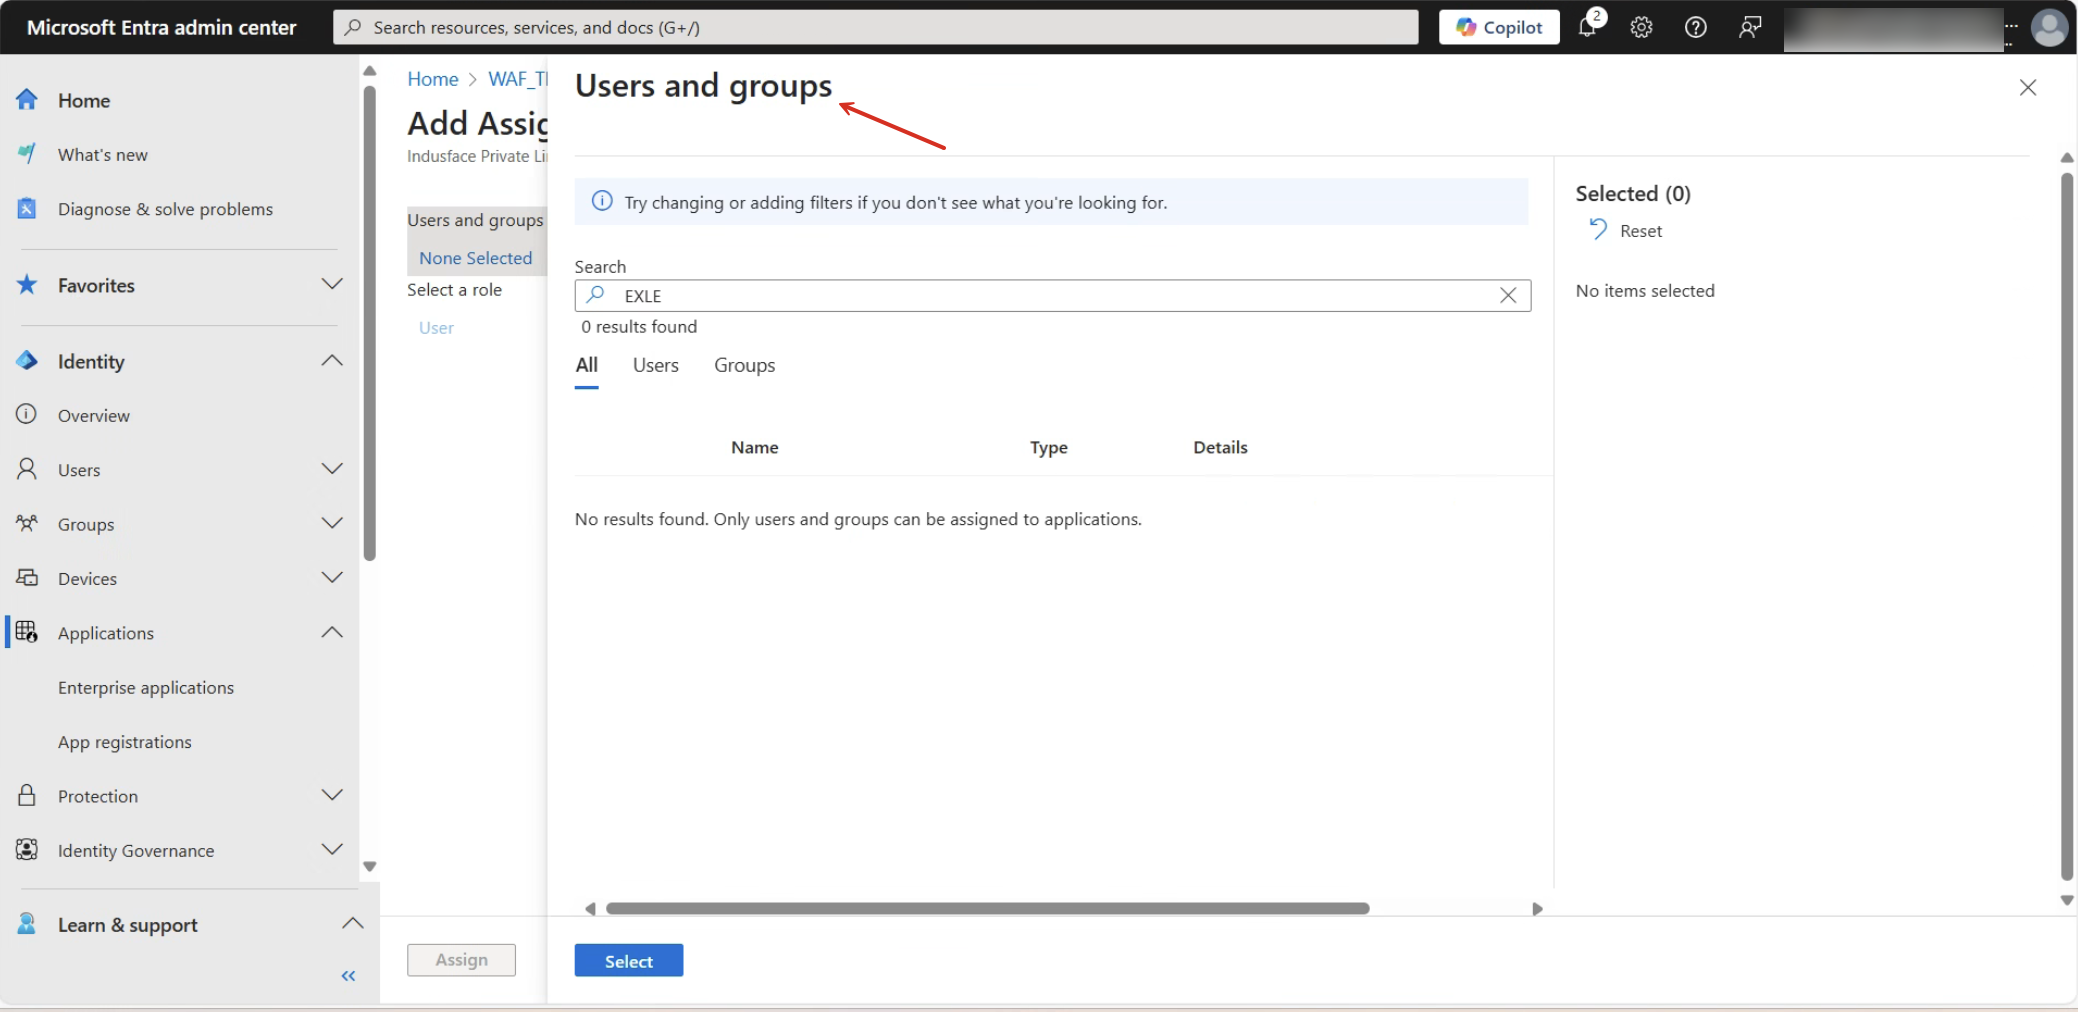The image size is (2078, 1012).
Task: Click "No items selected" text
Action: (1645, 291)
